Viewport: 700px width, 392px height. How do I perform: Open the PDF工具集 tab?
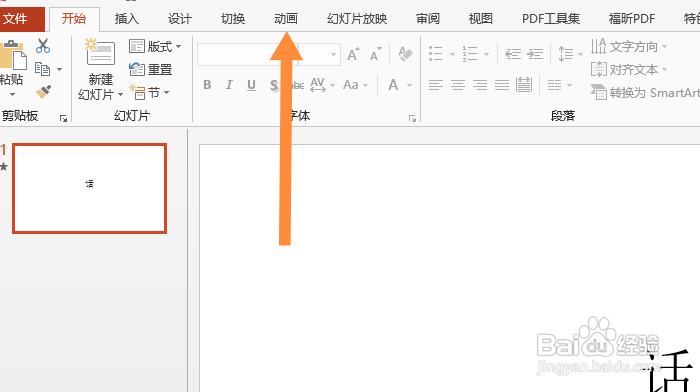[551, 19]
